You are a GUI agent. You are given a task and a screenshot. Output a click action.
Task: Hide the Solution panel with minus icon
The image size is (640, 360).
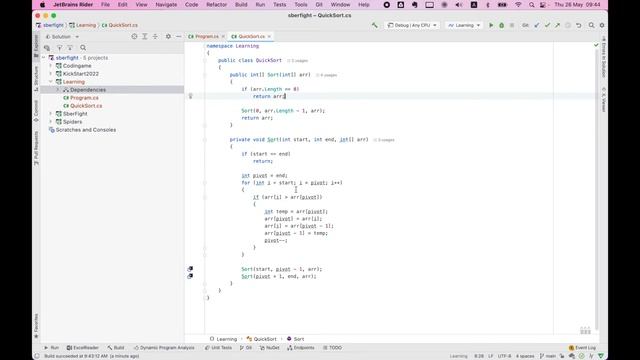click(178, 36)
